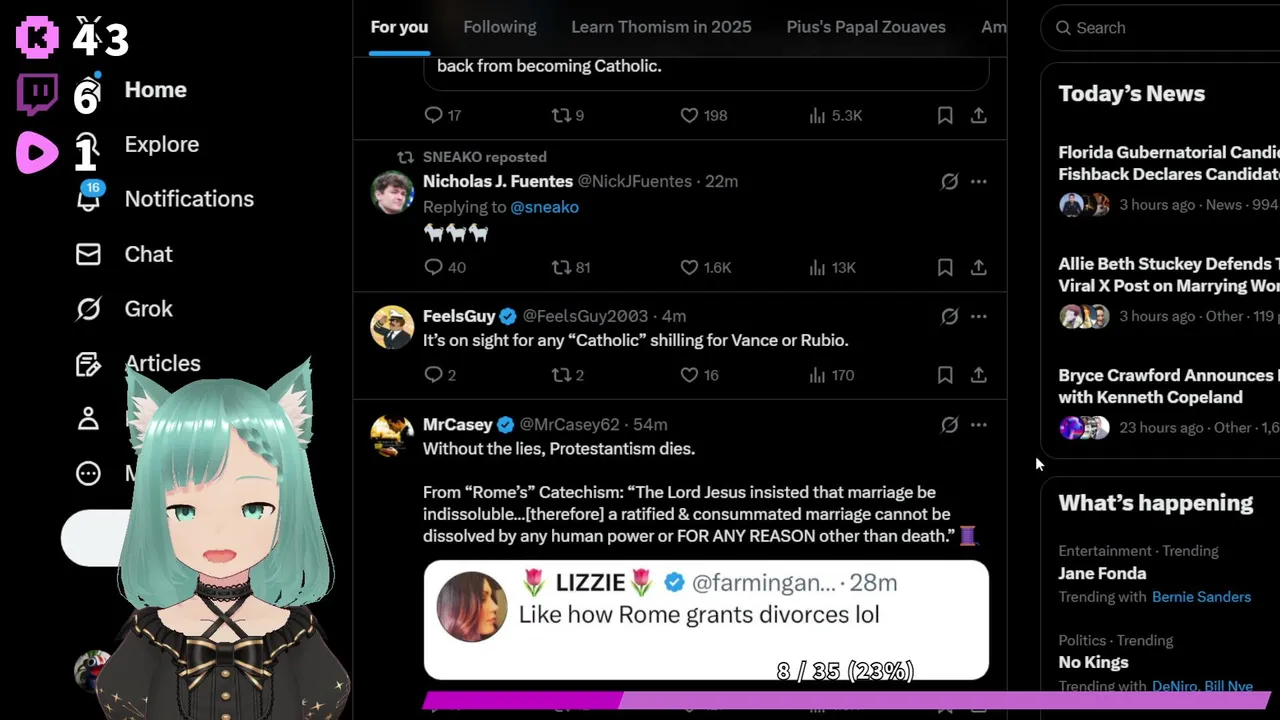Screen dimensions: 1280x720
Task: Open Notifications with 16 badge
Action: [166, 199]
